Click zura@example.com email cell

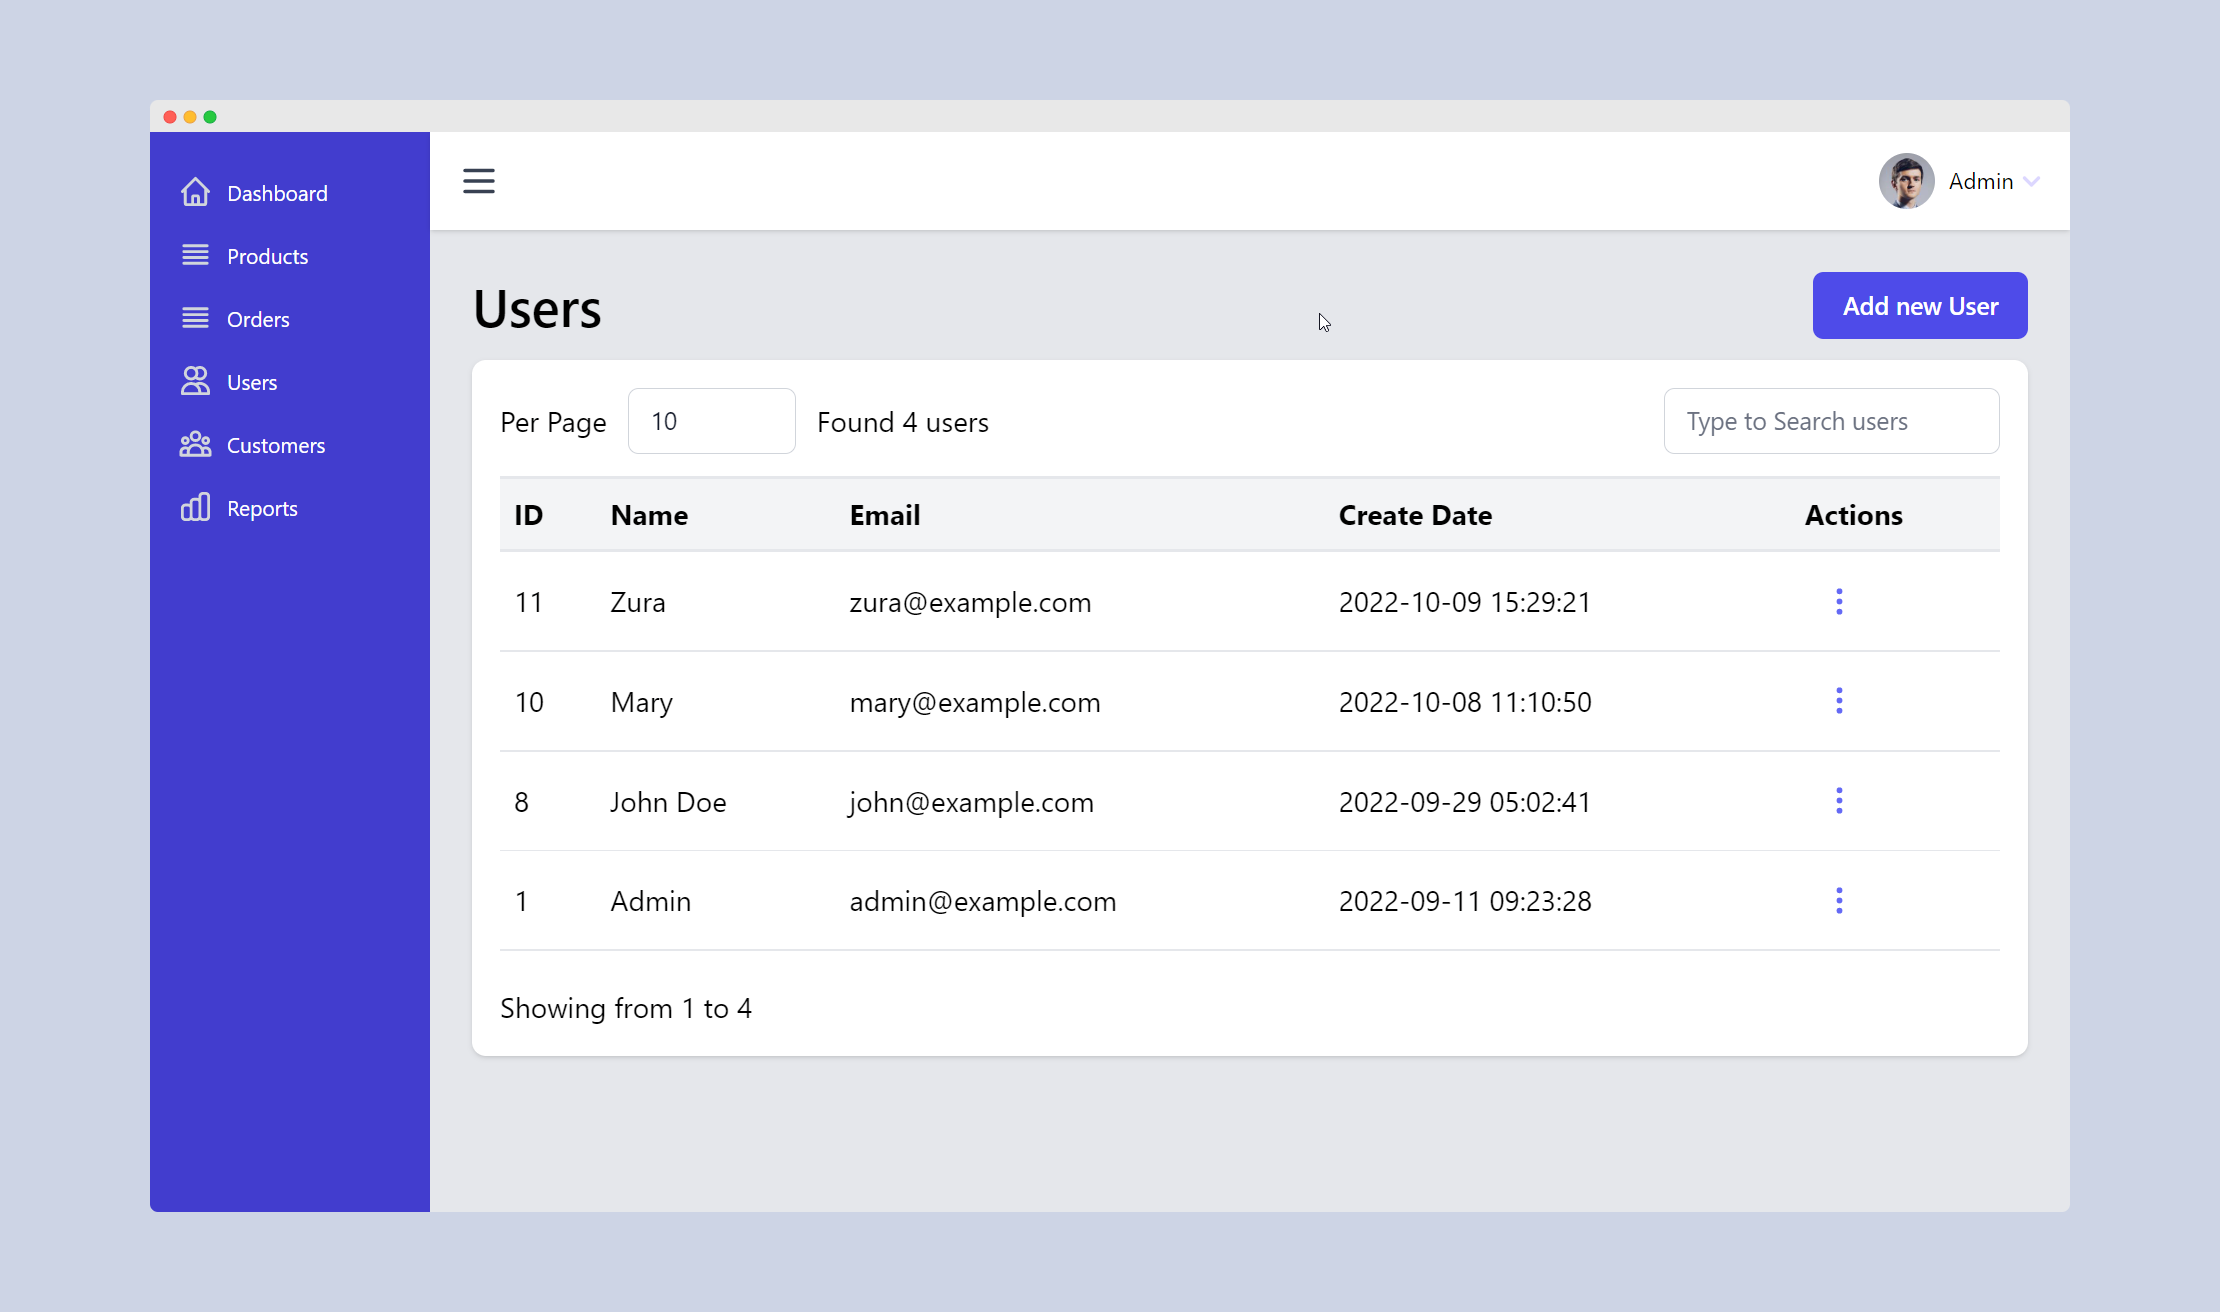(x=970, y=602)
